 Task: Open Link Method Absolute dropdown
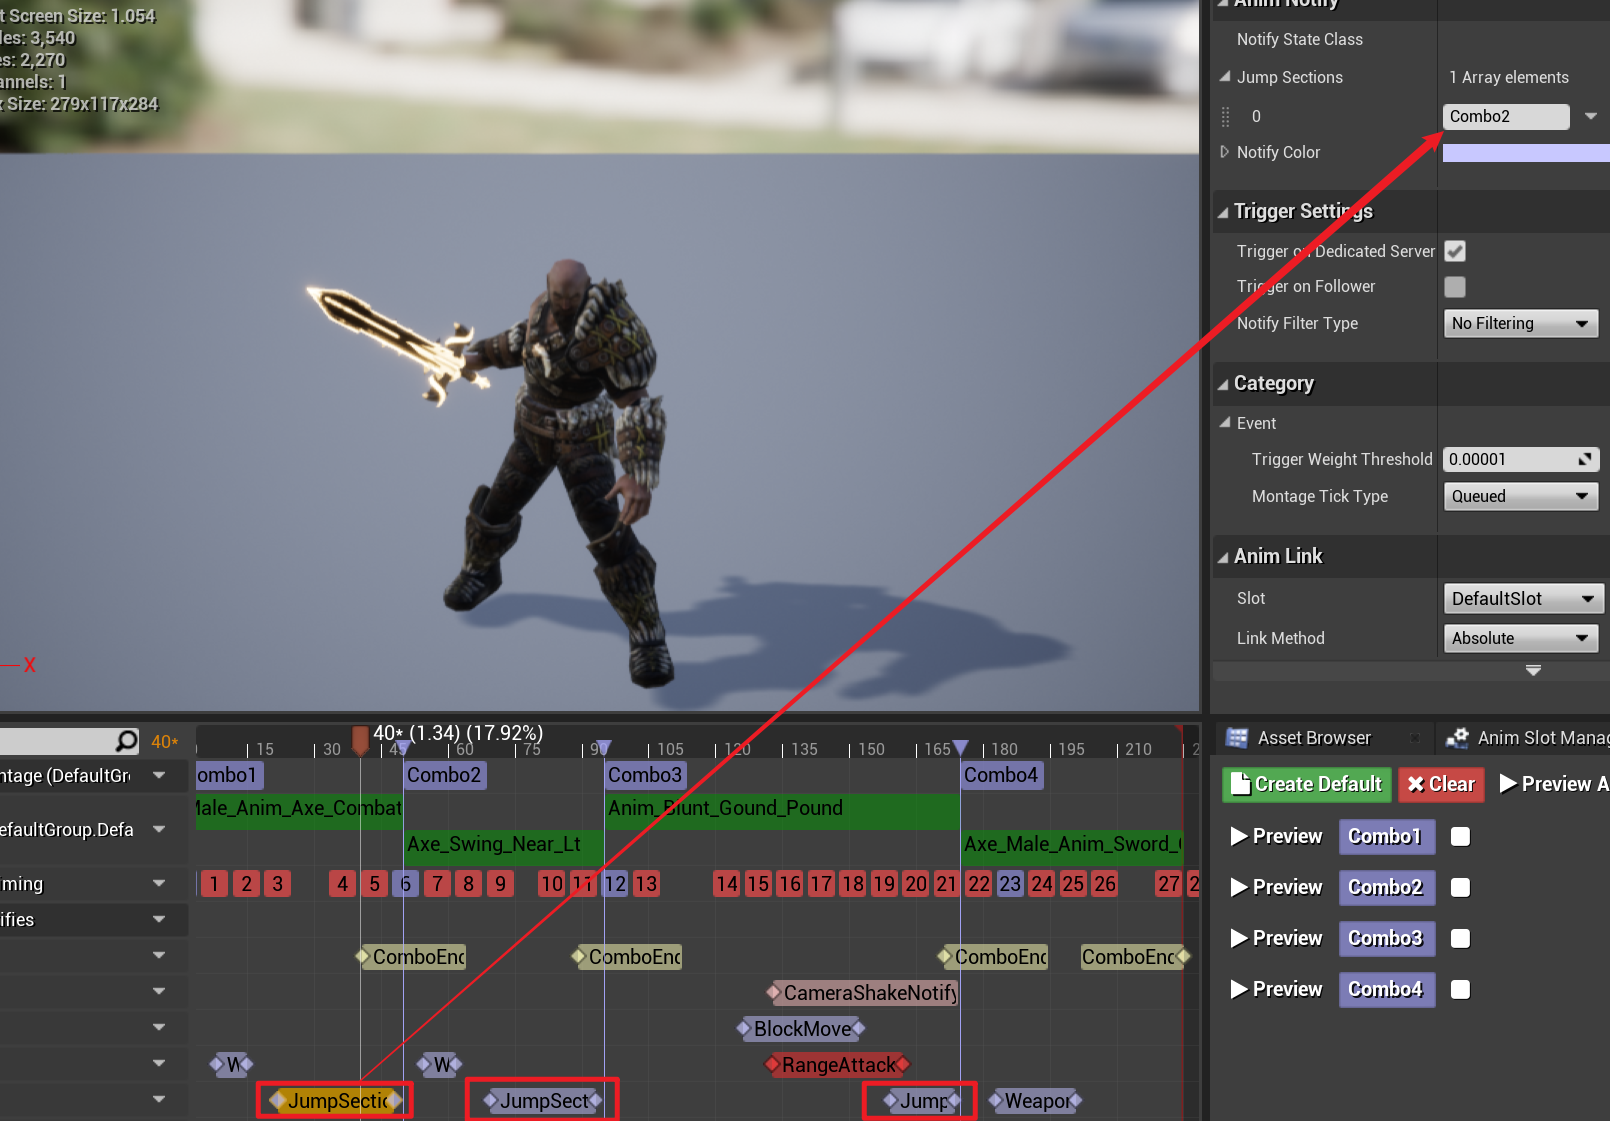[x=1521, y=638]
